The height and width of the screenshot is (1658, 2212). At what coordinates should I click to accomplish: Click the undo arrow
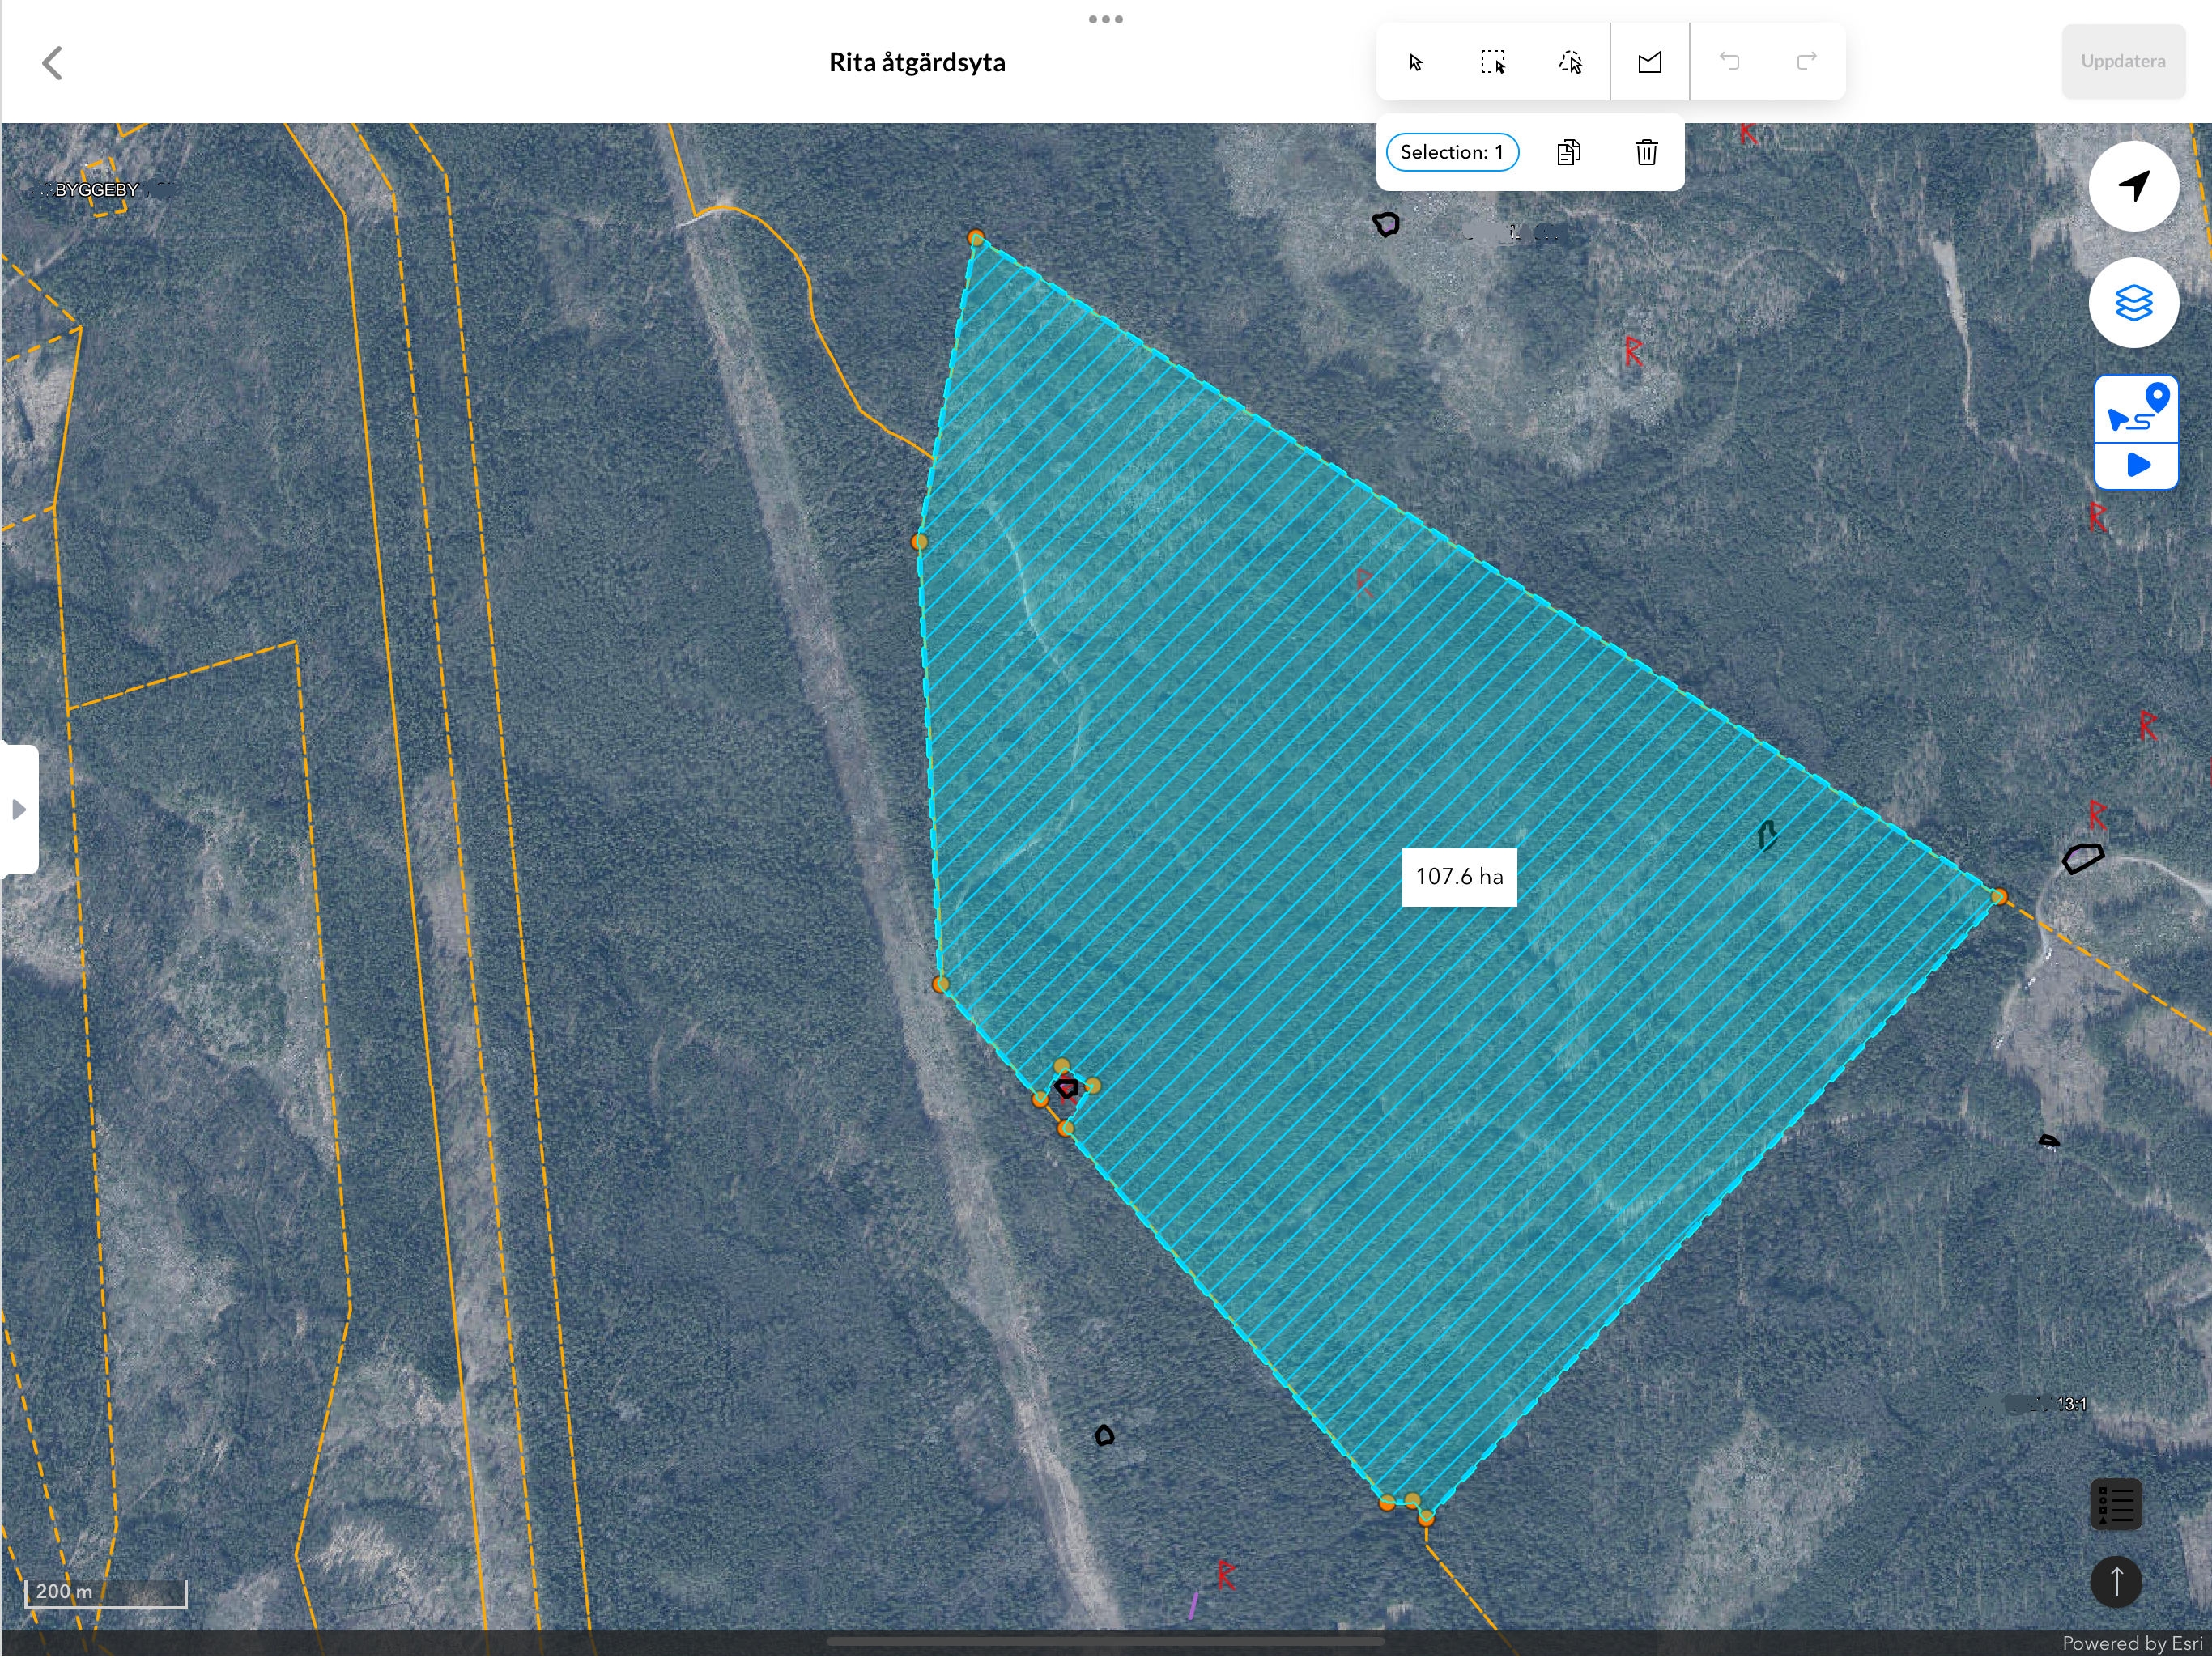1729,62
